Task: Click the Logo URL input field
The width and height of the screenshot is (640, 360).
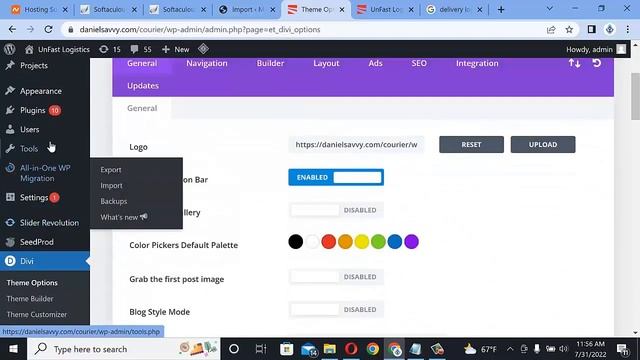Action: (x=356, y=144)
